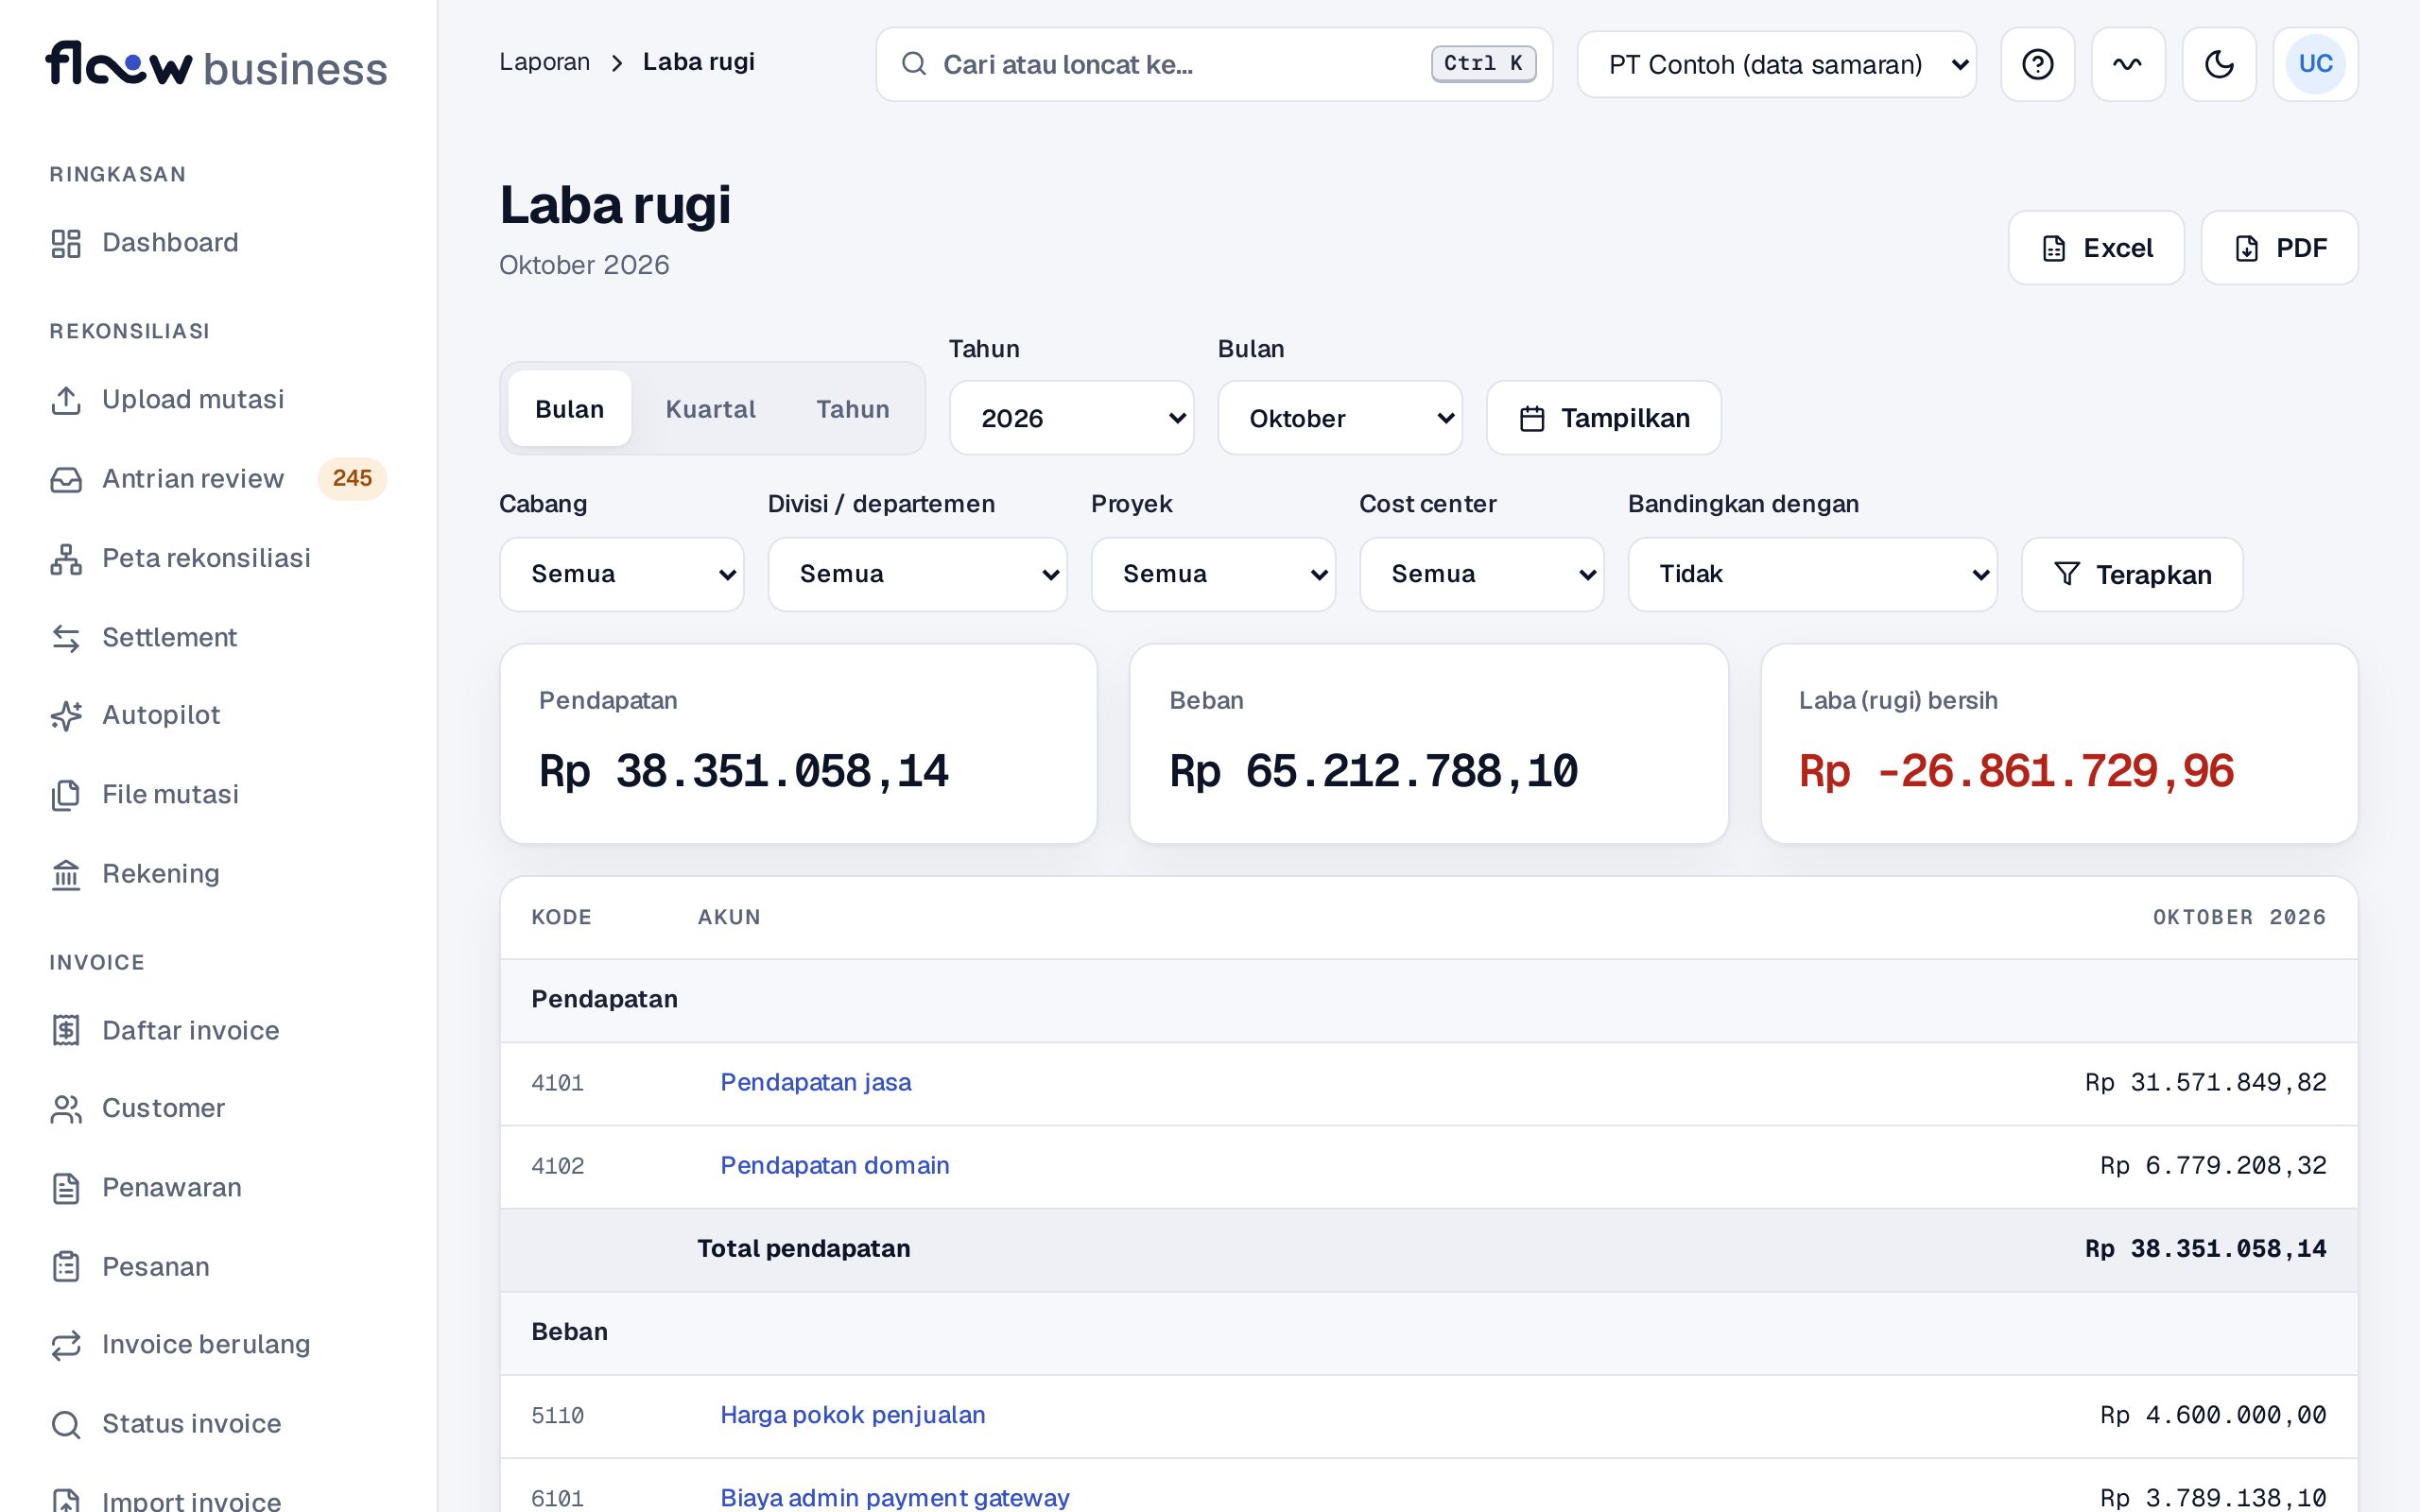Switch period to Bulan
This screenshot has height=1512, width=2420.
[x=569, y=409]
